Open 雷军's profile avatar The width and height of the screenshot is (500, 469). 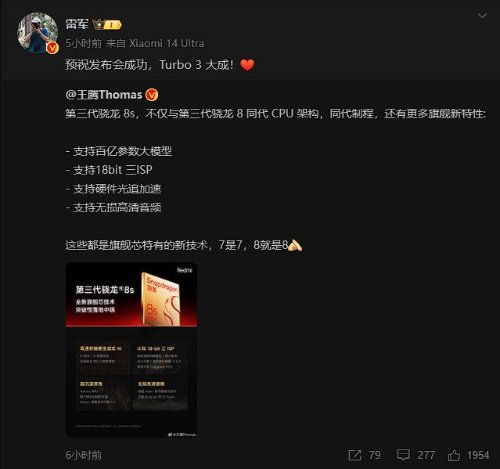37,33
